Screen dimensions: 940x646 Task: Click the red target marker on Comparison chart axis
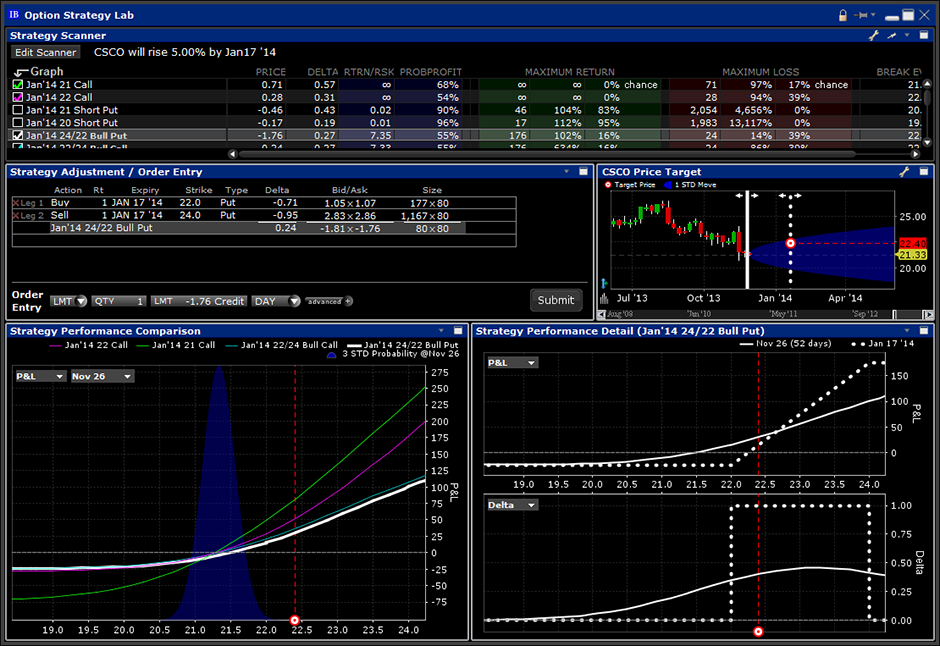294,620
